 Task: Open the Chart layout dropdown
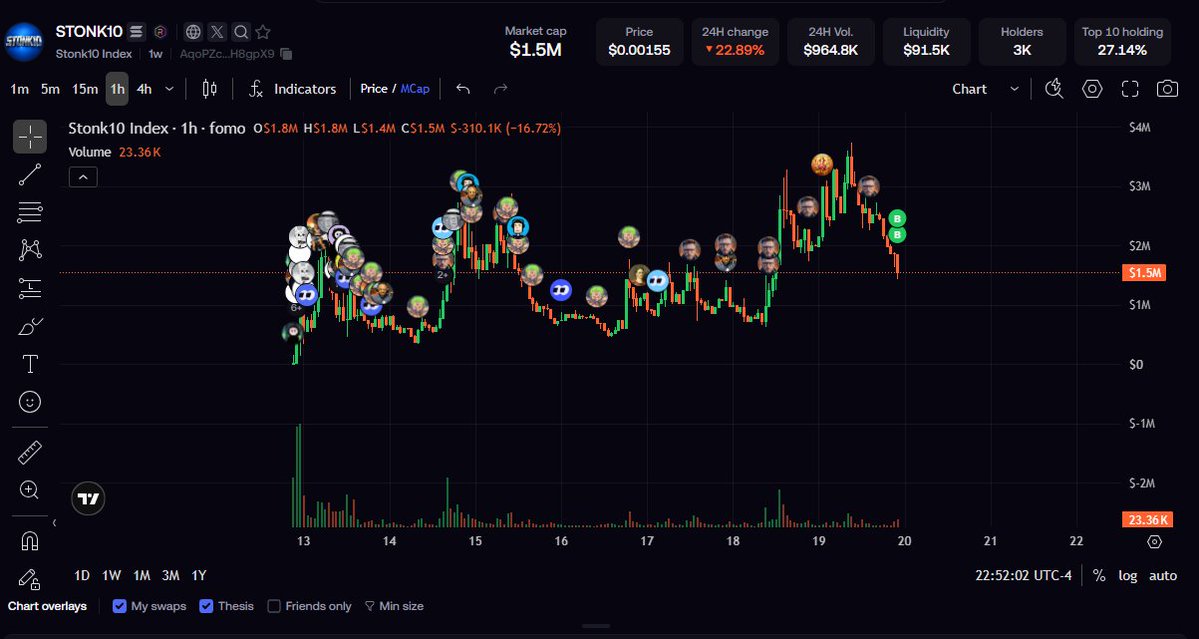pos(985,89)
